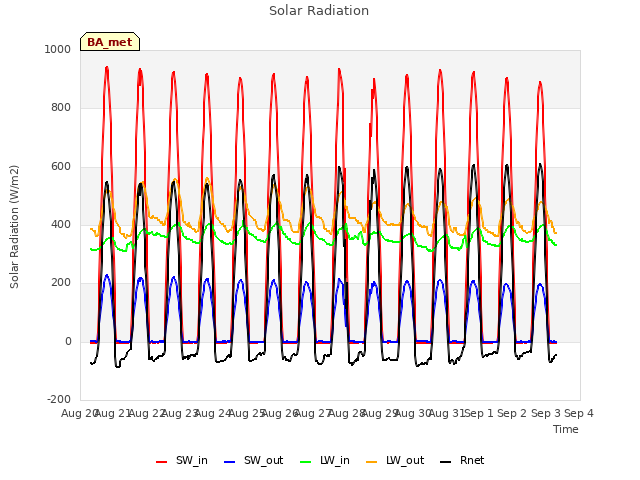The width and height of the screenshot is (640, 480).
Task: Toggle the SW_out legend entry
Action: [253, 461]
